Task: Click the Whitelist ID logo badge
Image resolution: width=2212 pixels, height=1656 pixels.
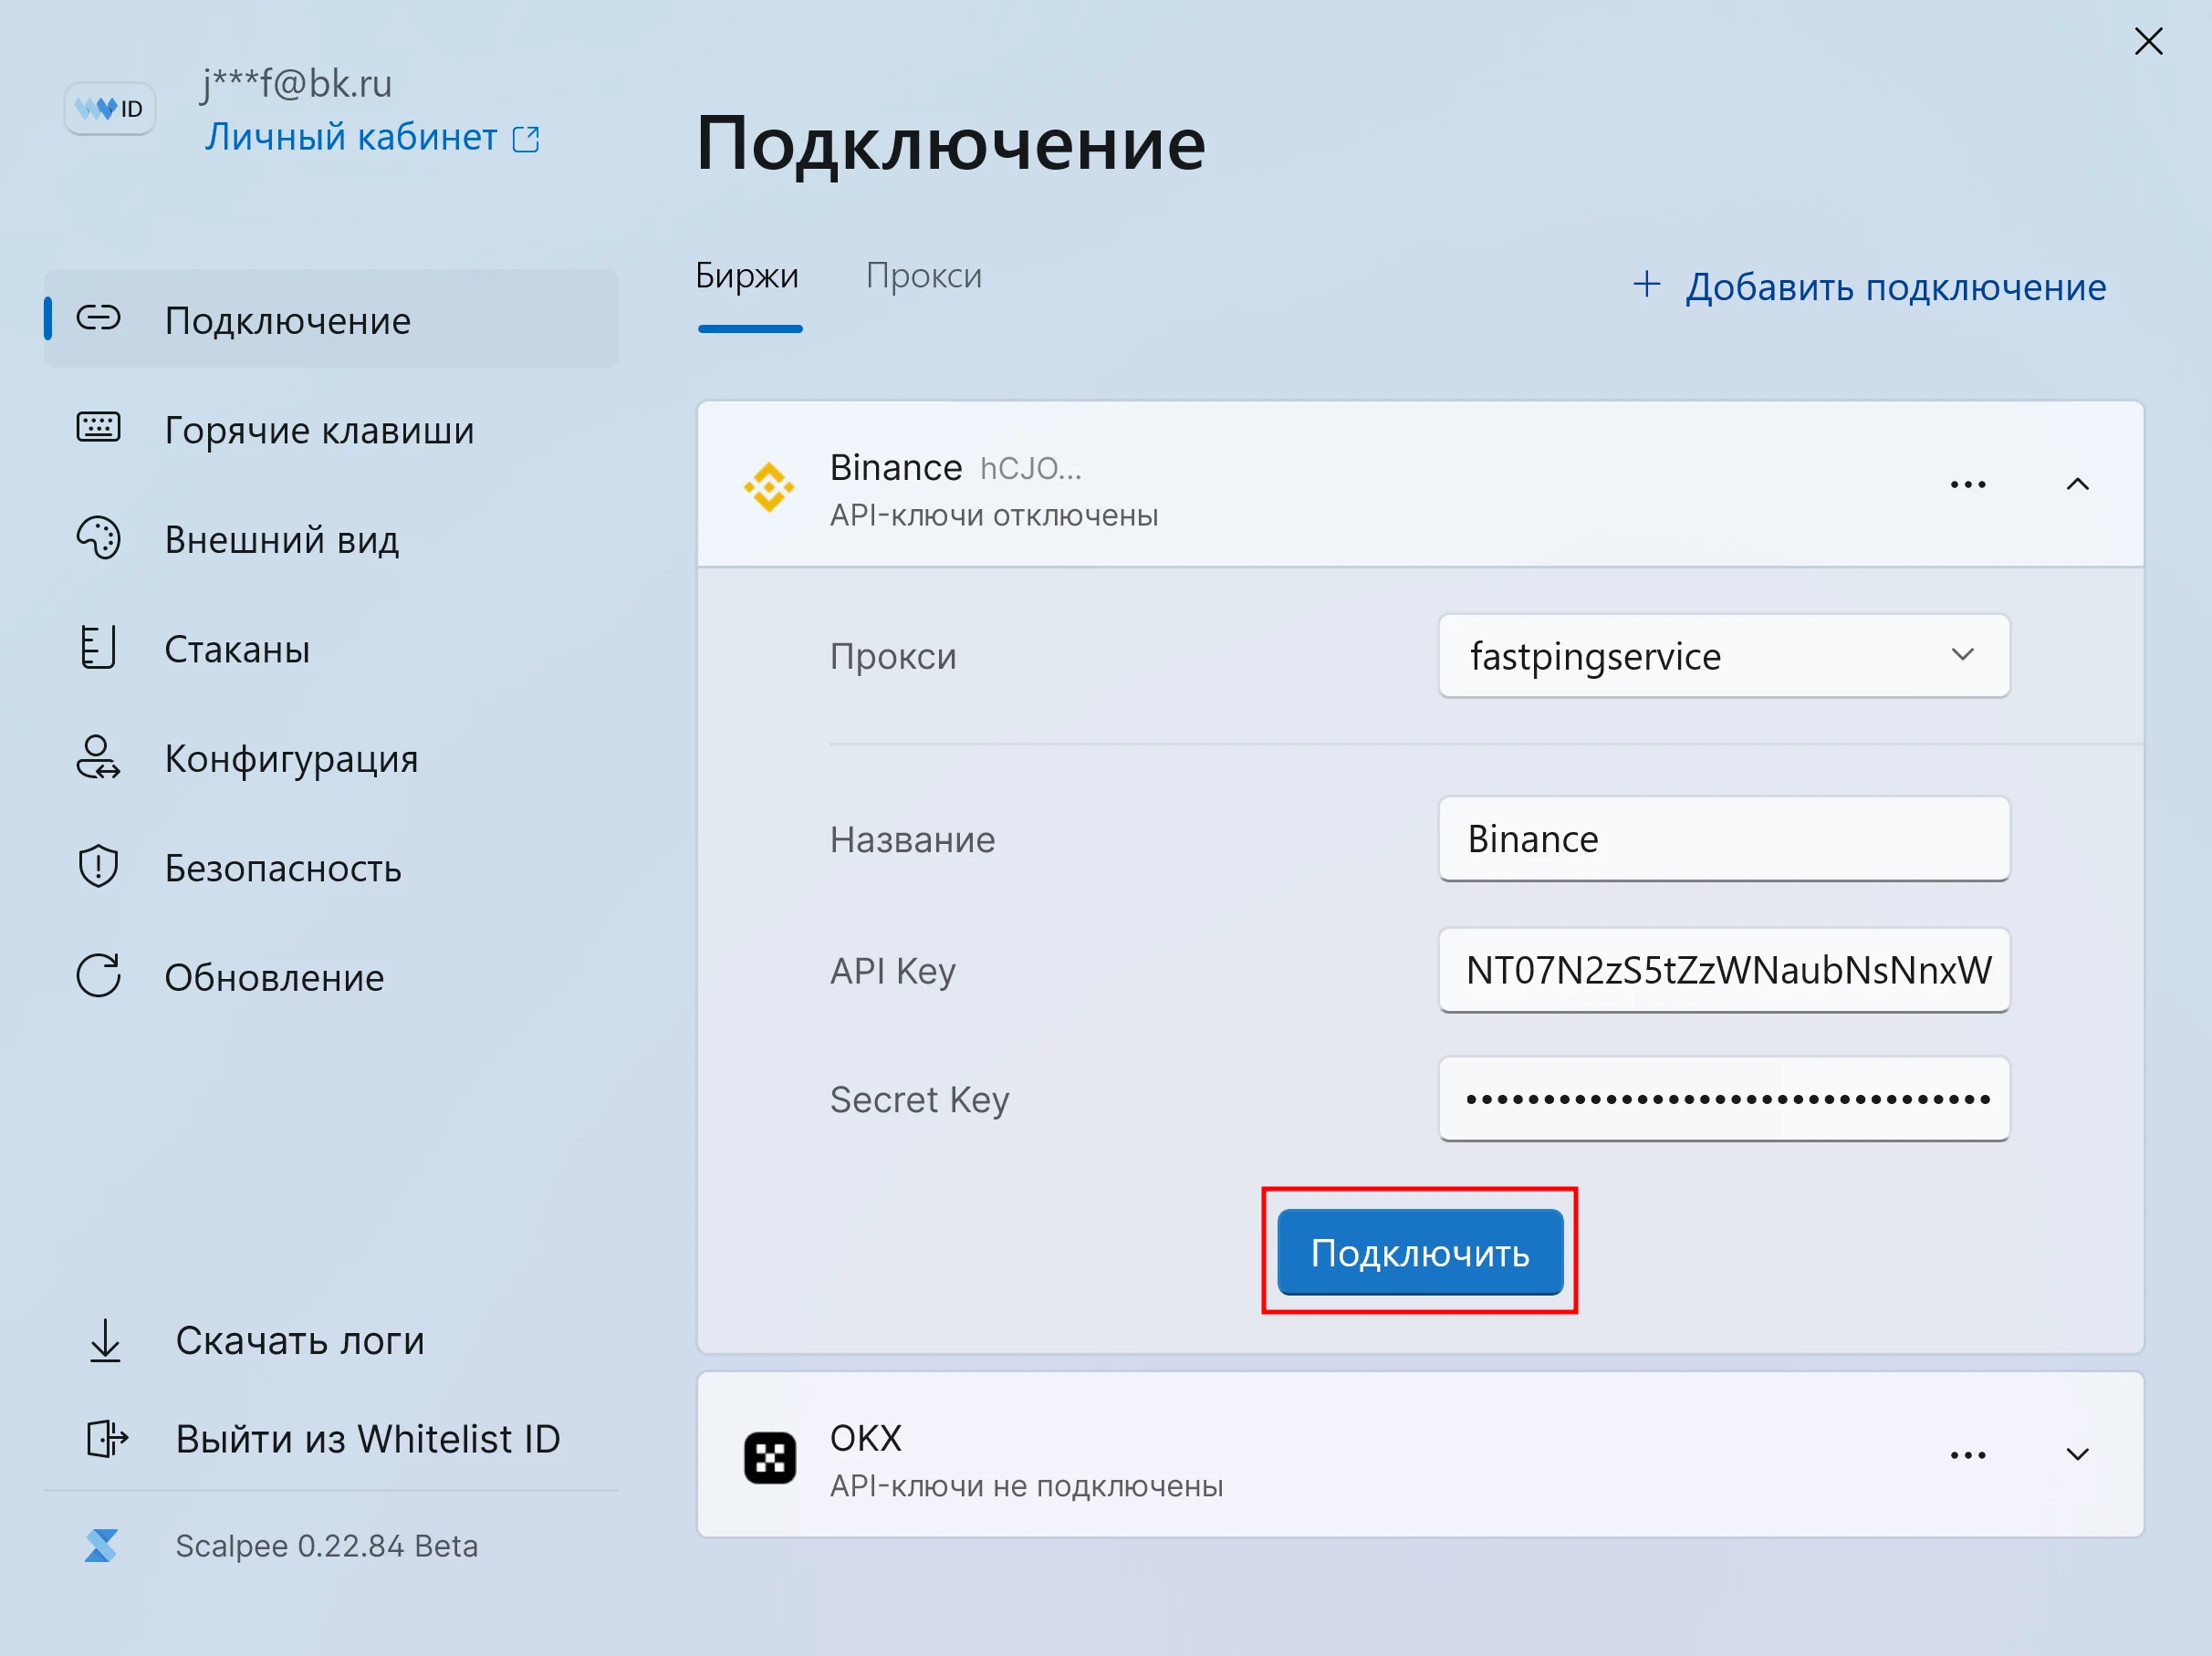Action: click(x=109, y=108)
